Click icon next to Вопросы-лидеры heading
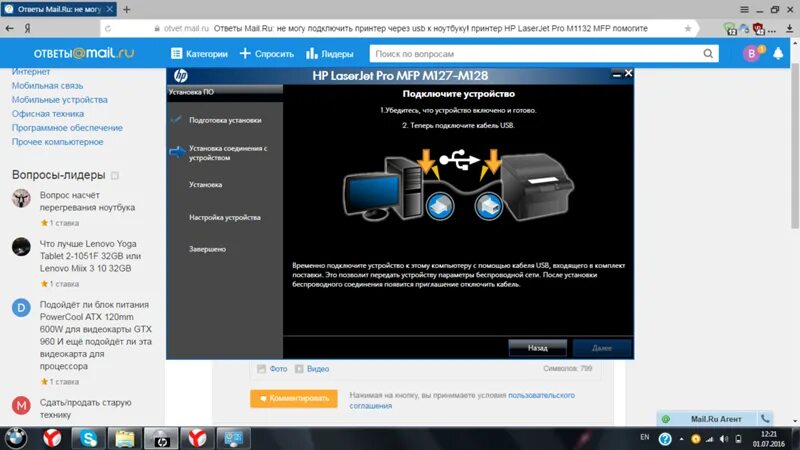This screenshot has height=450, width=800. click(x=115, y=176)
